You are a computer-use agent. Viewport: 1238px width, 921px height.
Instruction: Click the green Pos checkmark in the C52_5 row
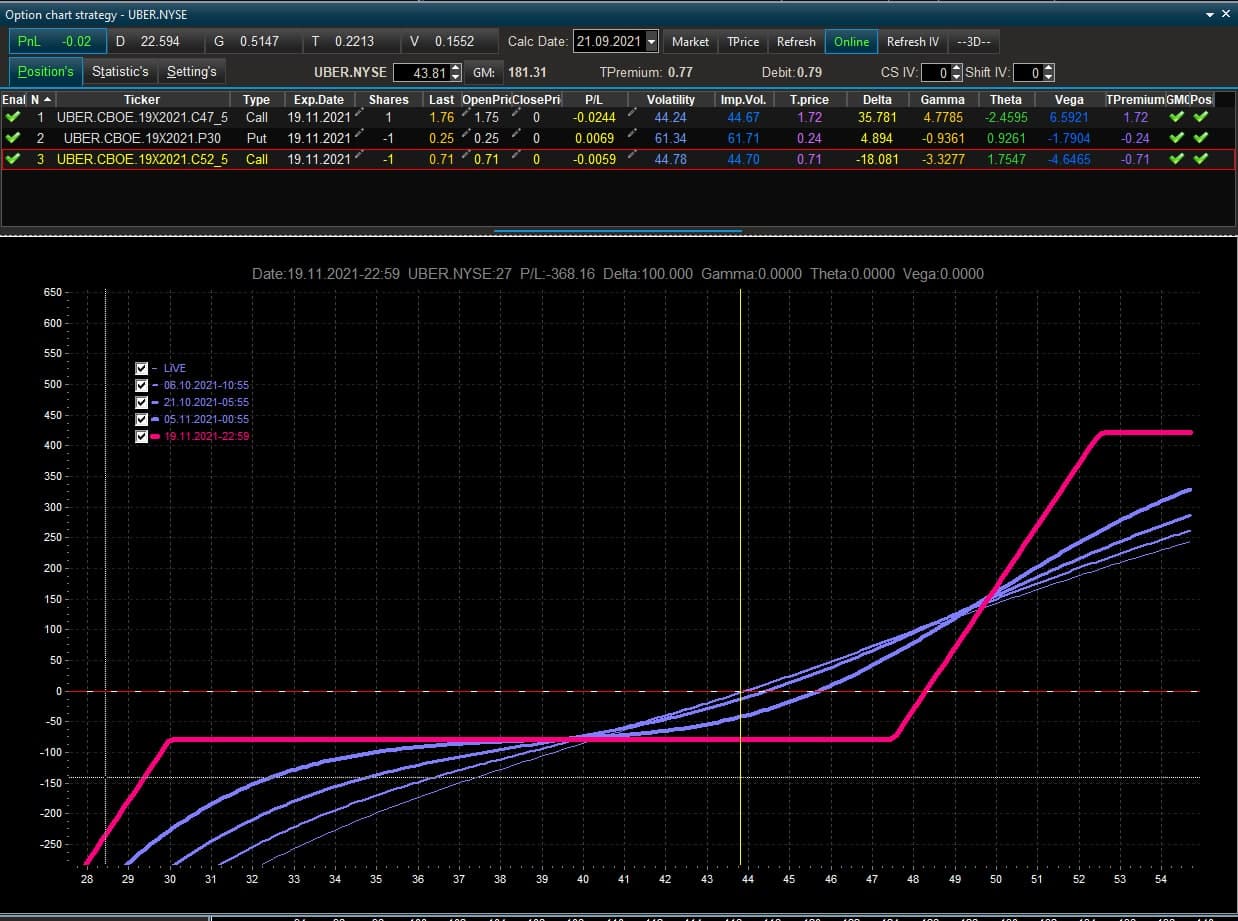tap(1200, 159)
